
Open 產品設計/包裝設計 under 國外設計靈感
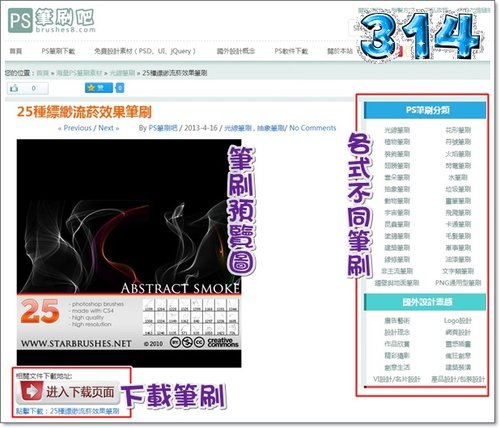[x=458, y=379]
